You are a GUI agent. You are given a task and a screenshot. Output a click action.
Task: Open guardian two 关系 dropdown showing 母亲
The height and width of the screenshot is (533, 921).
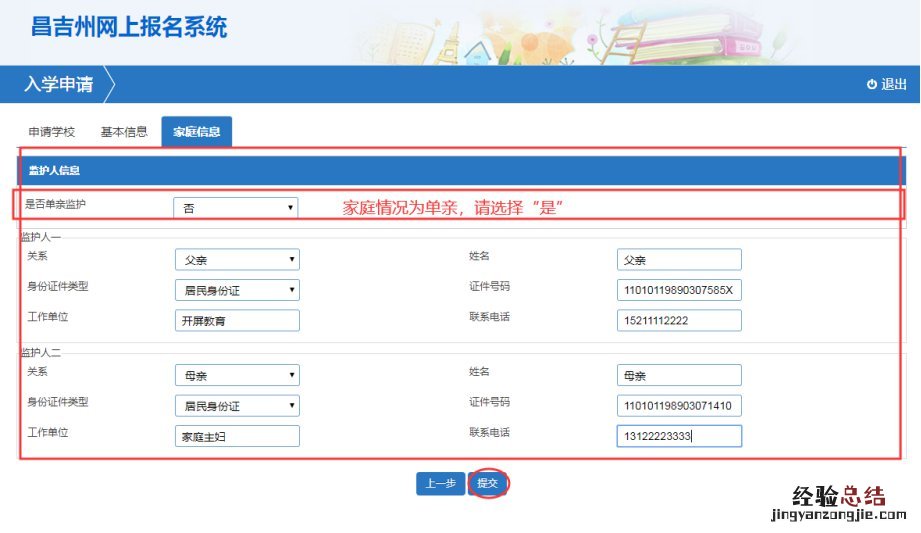coord(236,376)
